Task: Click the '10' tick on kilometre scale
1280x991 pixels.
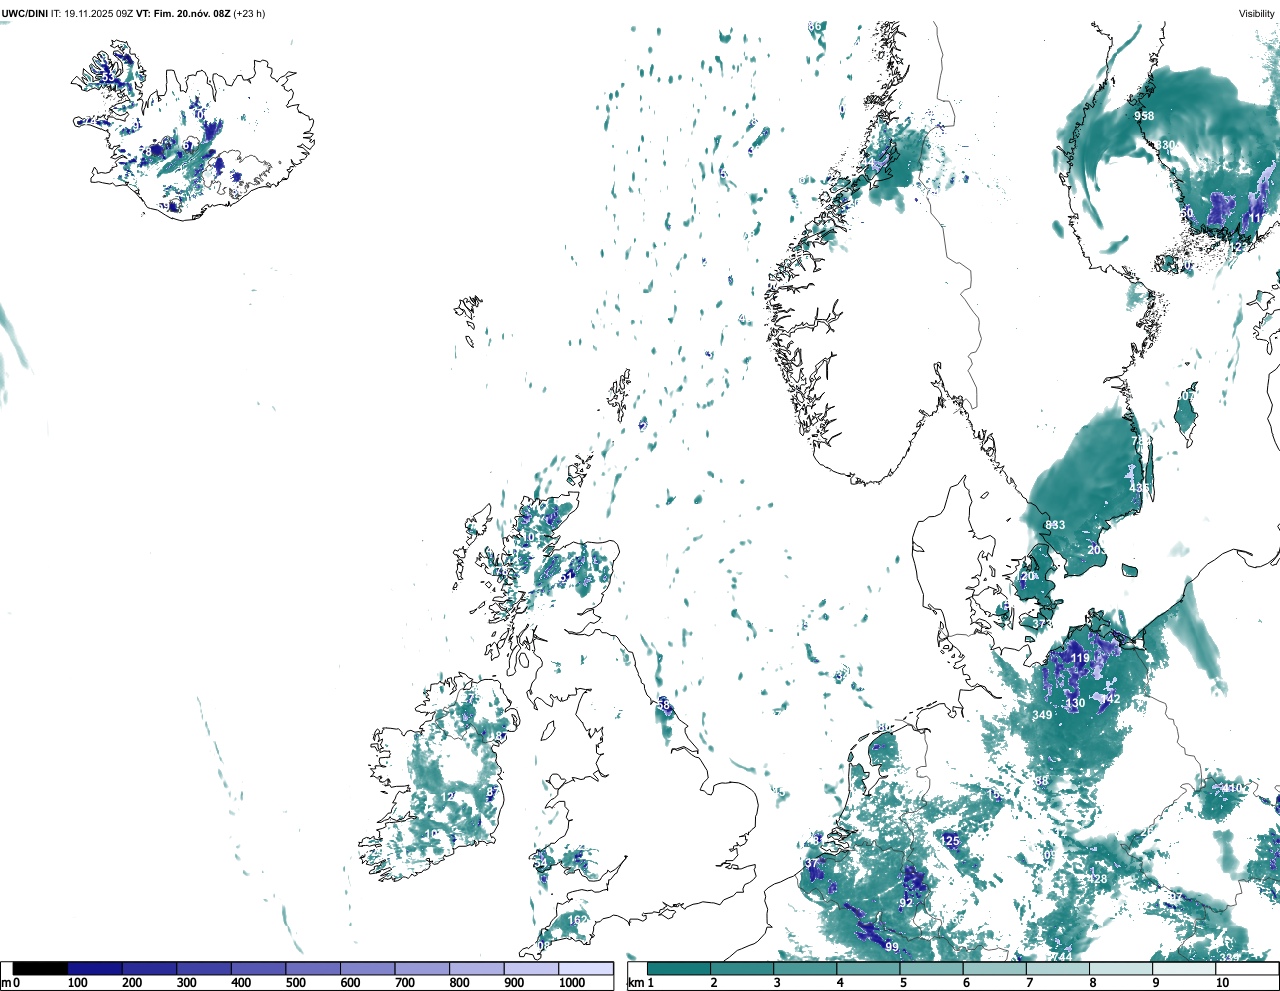Action: click(1222, 983)
